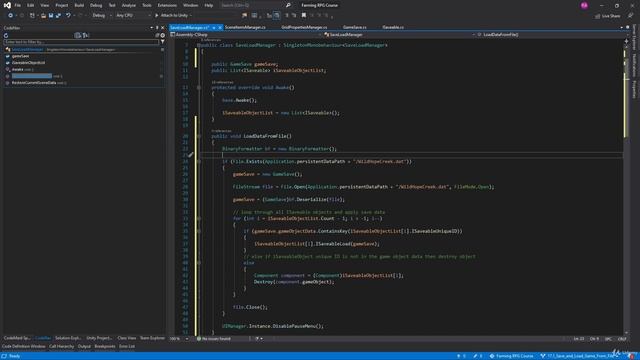Click the No issues found indicator

point(214,339)
